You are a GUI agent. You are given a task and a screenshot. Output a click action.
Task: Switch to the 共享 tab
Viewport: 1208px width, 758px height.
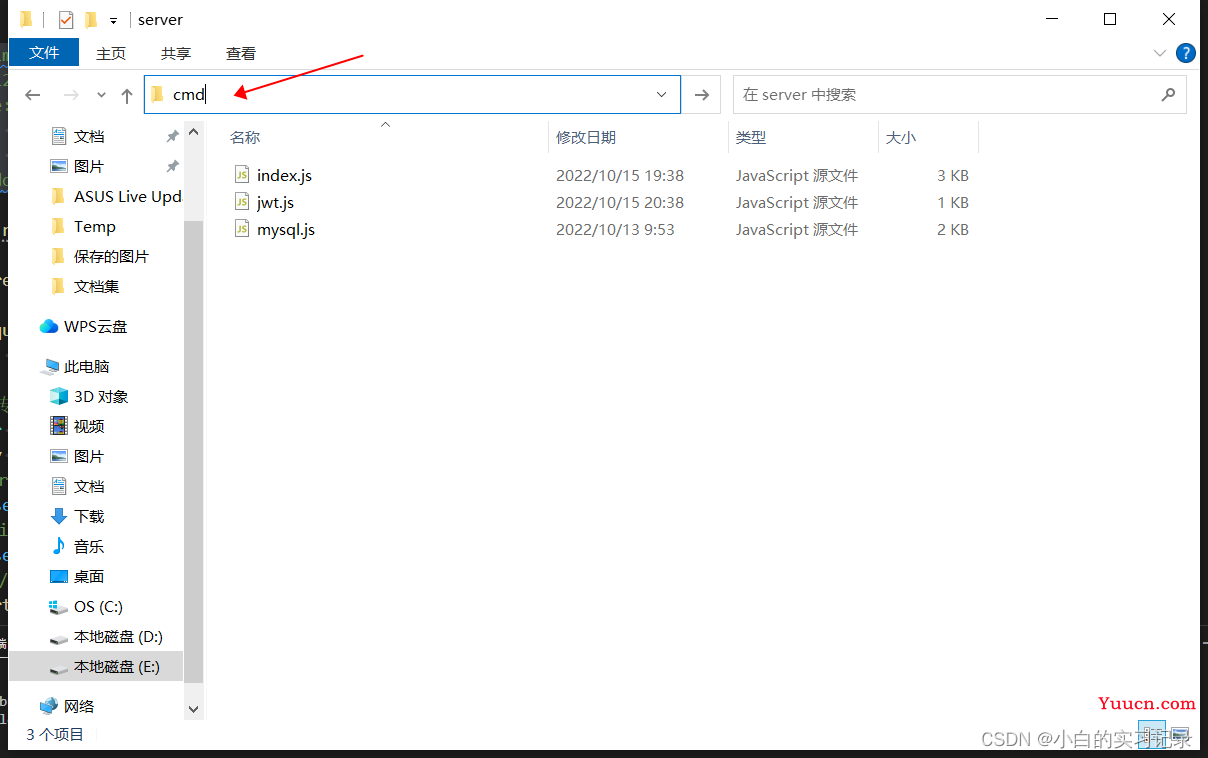click(176, 53)
